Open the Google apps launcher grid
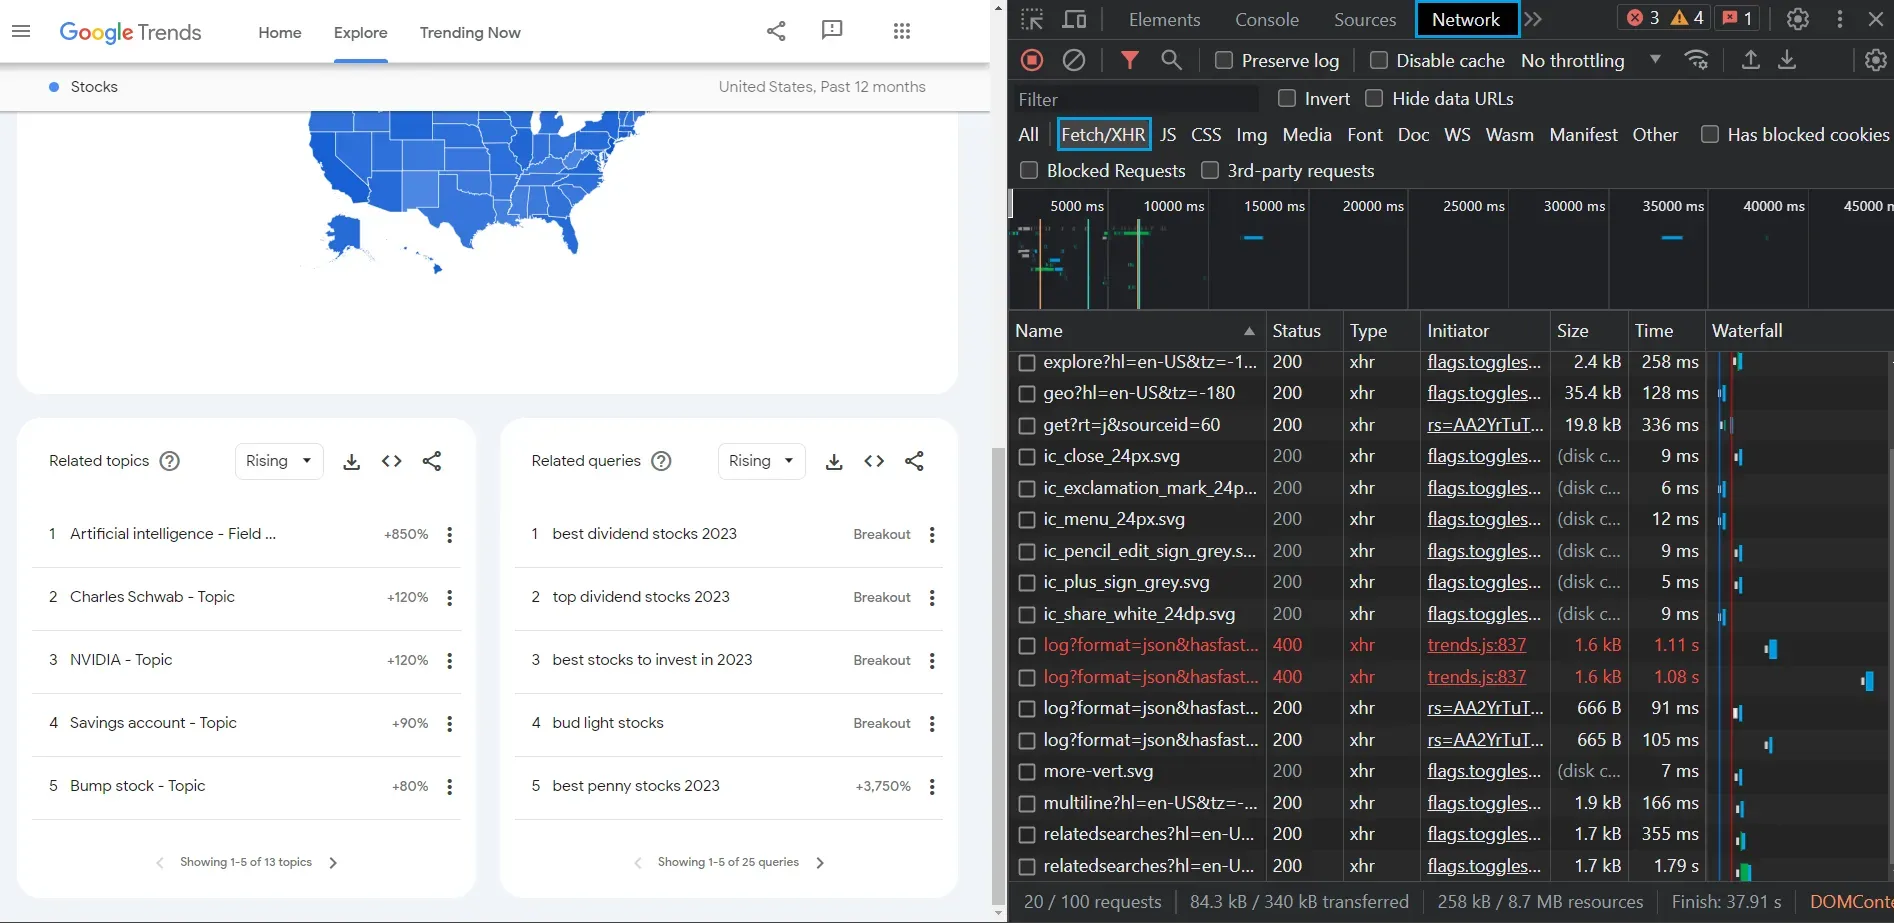 tap(901, 31)
